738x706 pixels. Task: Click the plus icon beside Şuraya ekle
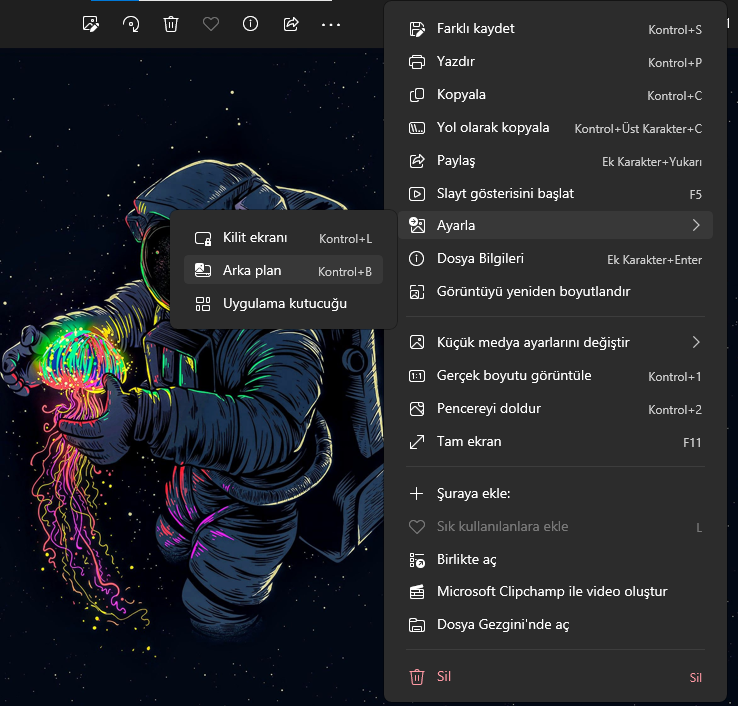coord(417,494)
